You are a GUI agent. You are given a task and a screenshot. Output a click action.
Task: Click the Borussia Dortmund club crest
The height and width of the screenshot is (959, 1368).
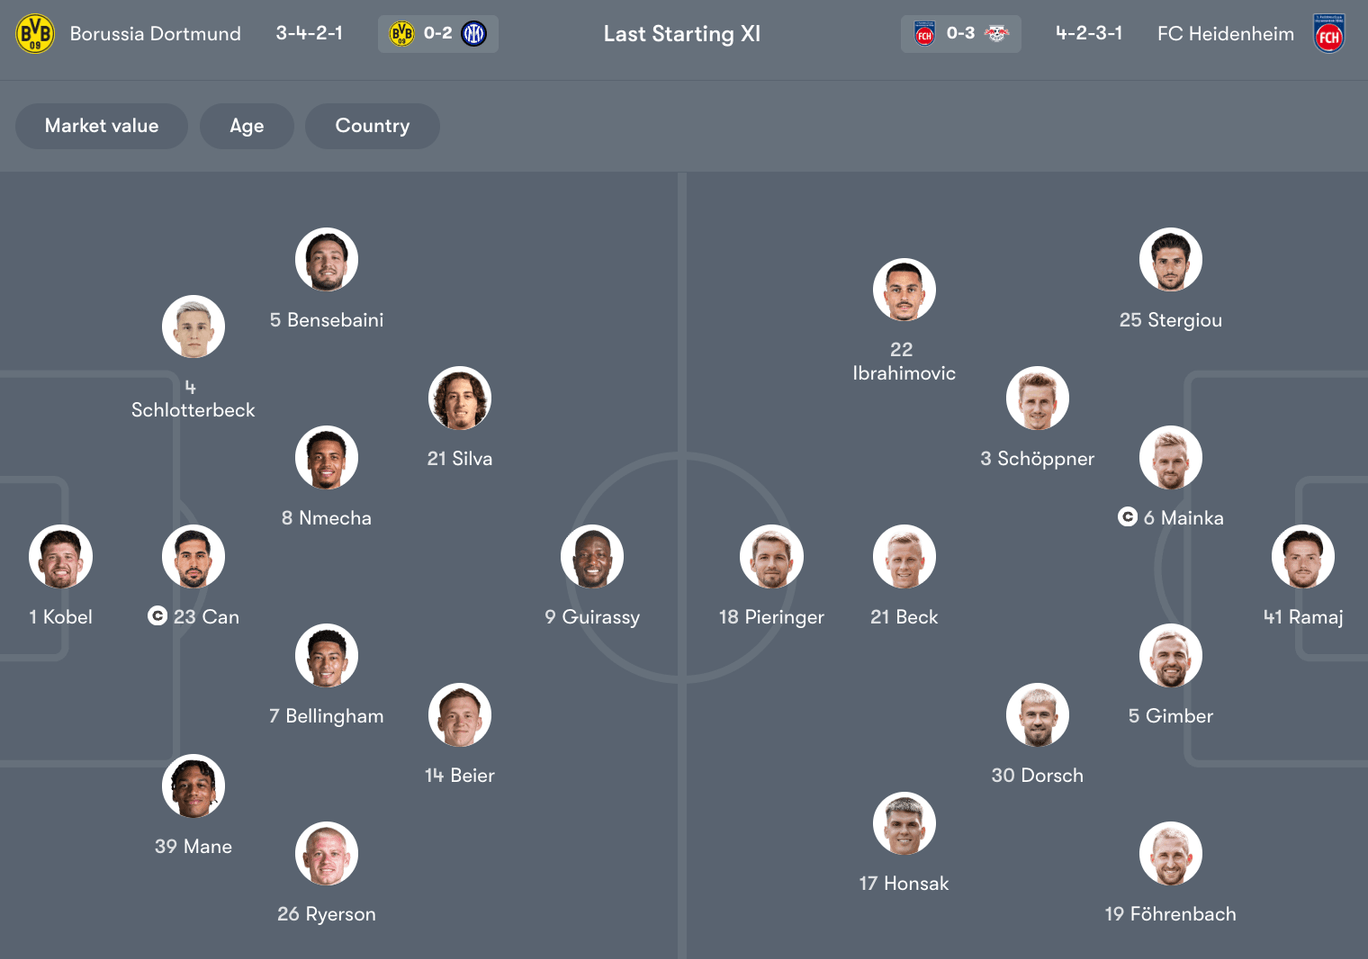pos(34,33)
